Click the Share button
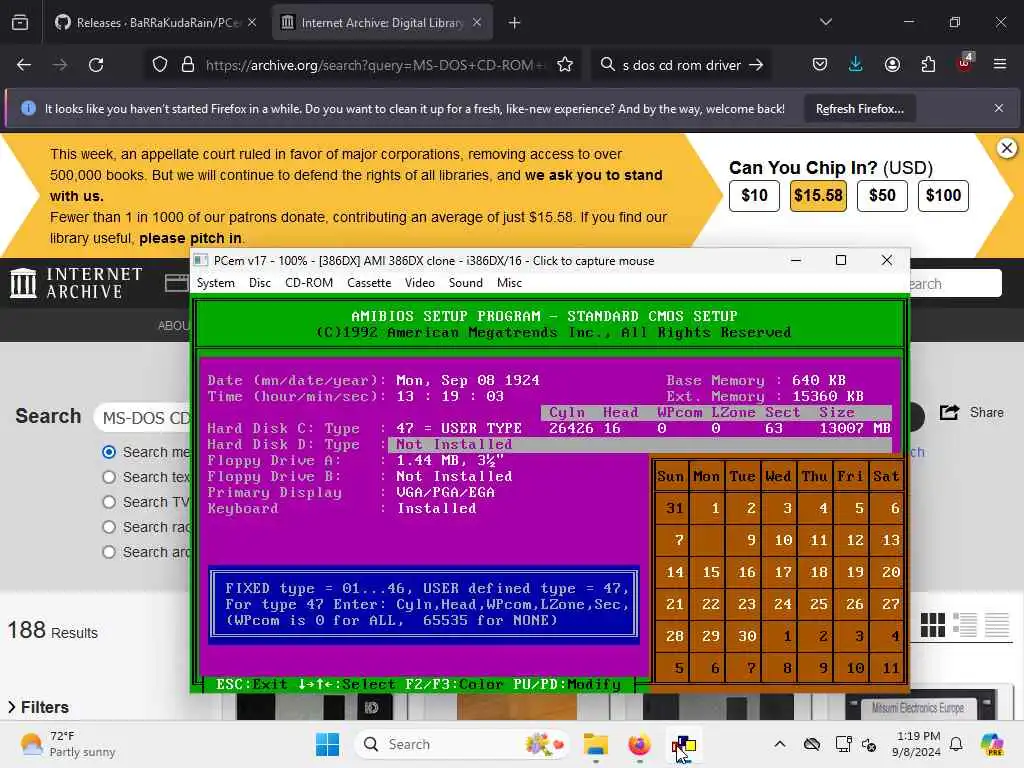Image resolution: width=1024 pixels, height=768 pixels. tap(972, 413)
